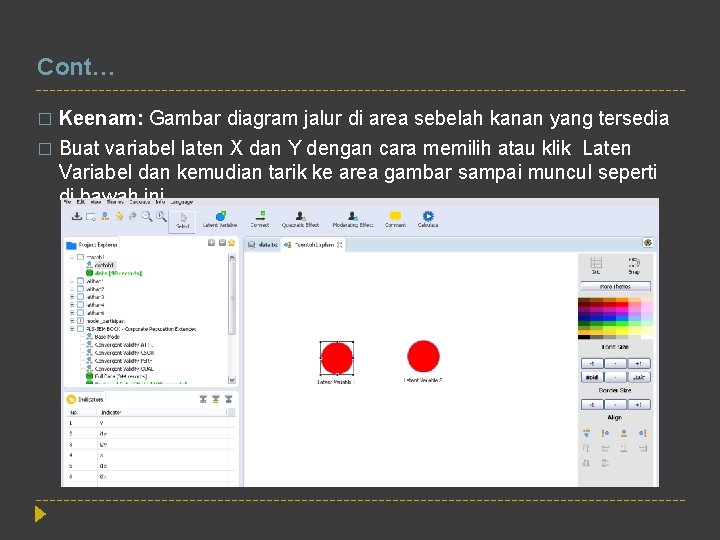Open the Language menu

(182, 202)
